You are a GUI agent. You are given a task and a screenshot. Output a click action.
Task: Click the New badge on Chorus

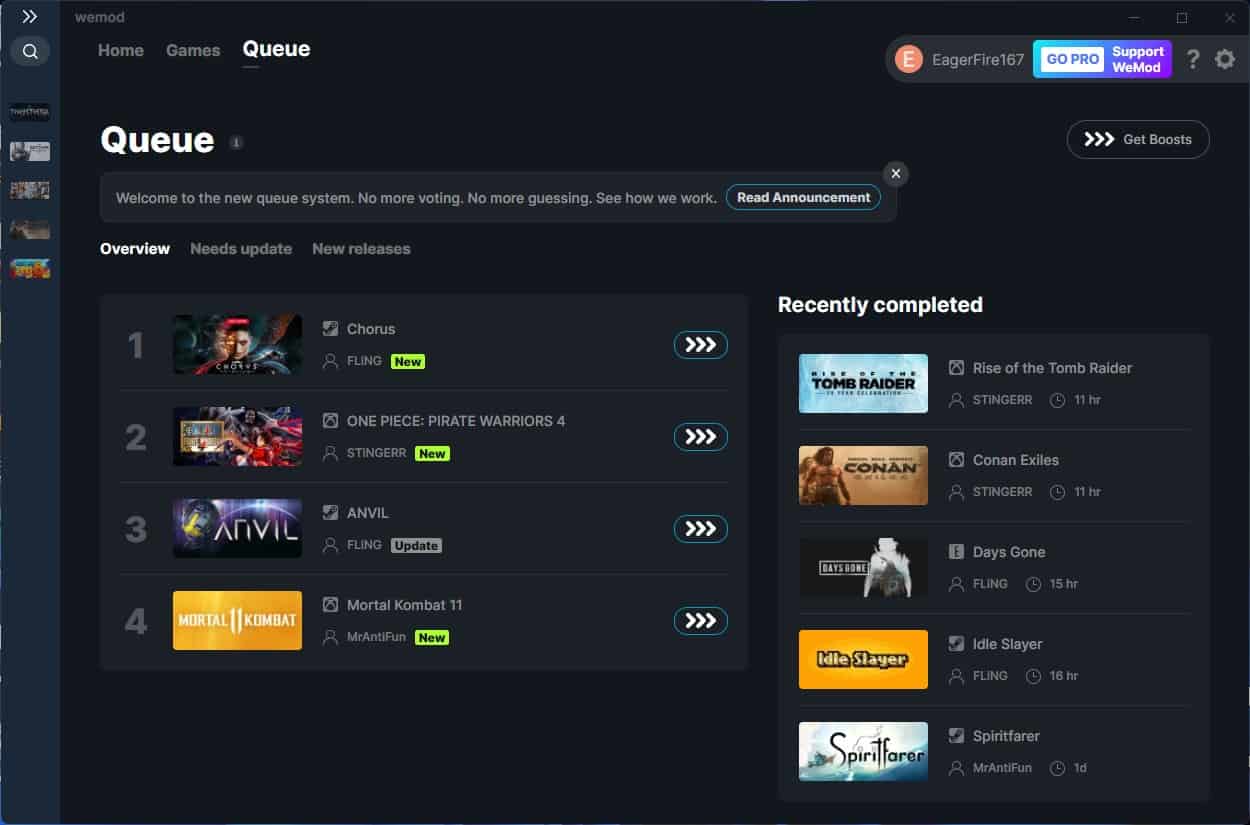[408, 361]
